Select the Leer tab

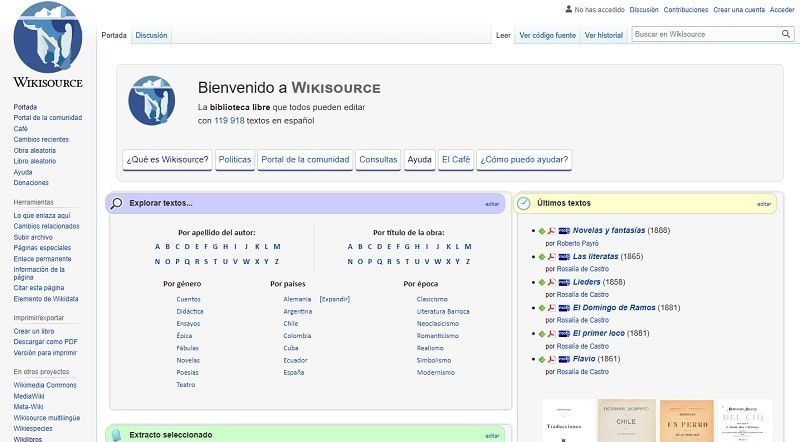coord(503,35)
